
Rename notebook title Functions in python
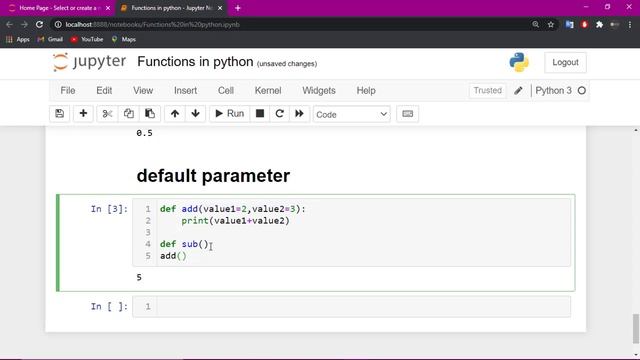[195, 62]
